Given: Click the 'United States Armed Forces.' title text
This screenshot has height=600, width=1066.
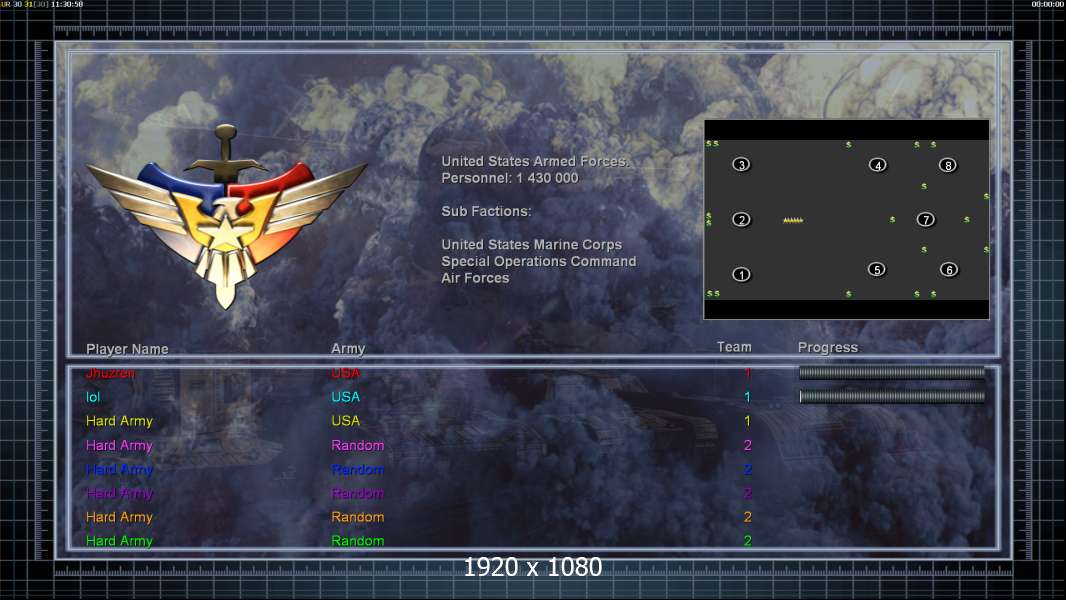Looking at the screenshot, I should pos(535,161).
